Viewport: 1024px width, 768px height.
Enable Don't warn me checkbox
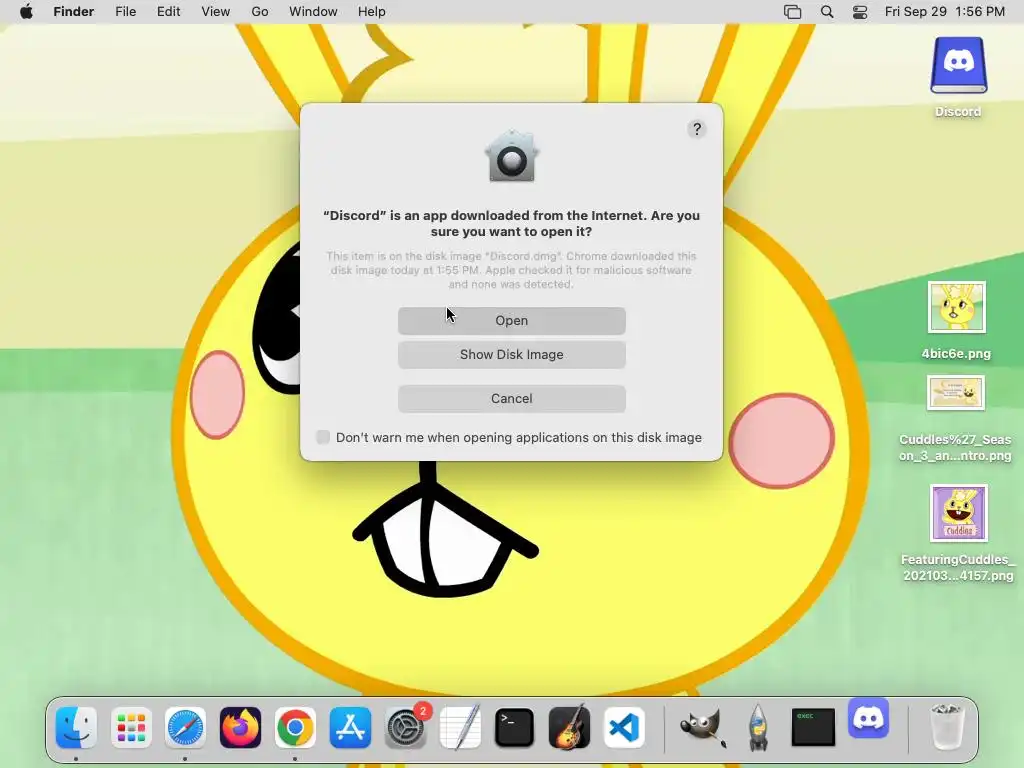(x=323, y=437)
